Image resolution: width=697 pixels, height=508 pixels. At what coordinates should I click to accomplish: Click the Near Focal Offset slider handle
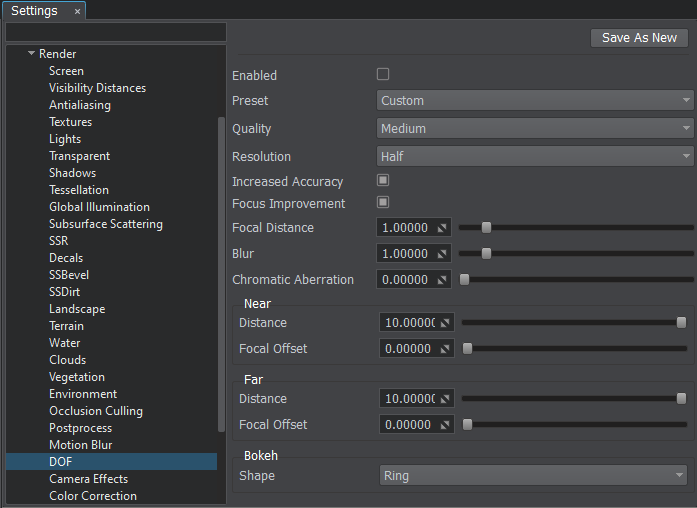pyautogui.click(x=467, y=348)
